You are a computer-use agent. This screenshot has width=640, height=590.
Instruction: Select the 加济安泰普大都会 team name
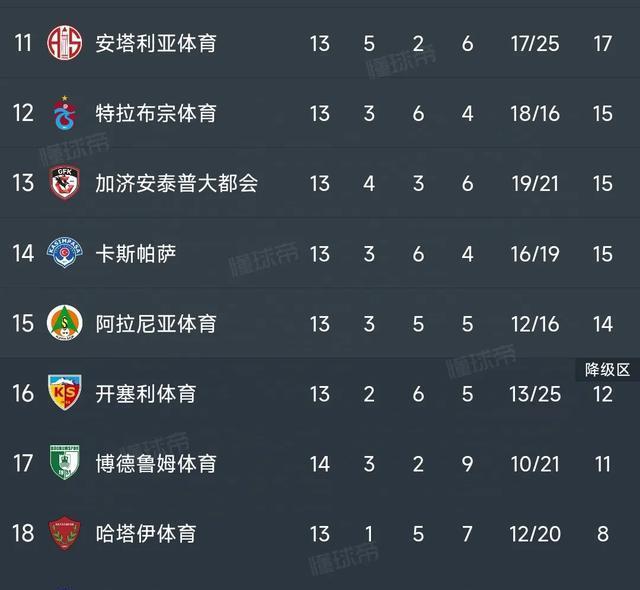[x=176, y=183]
